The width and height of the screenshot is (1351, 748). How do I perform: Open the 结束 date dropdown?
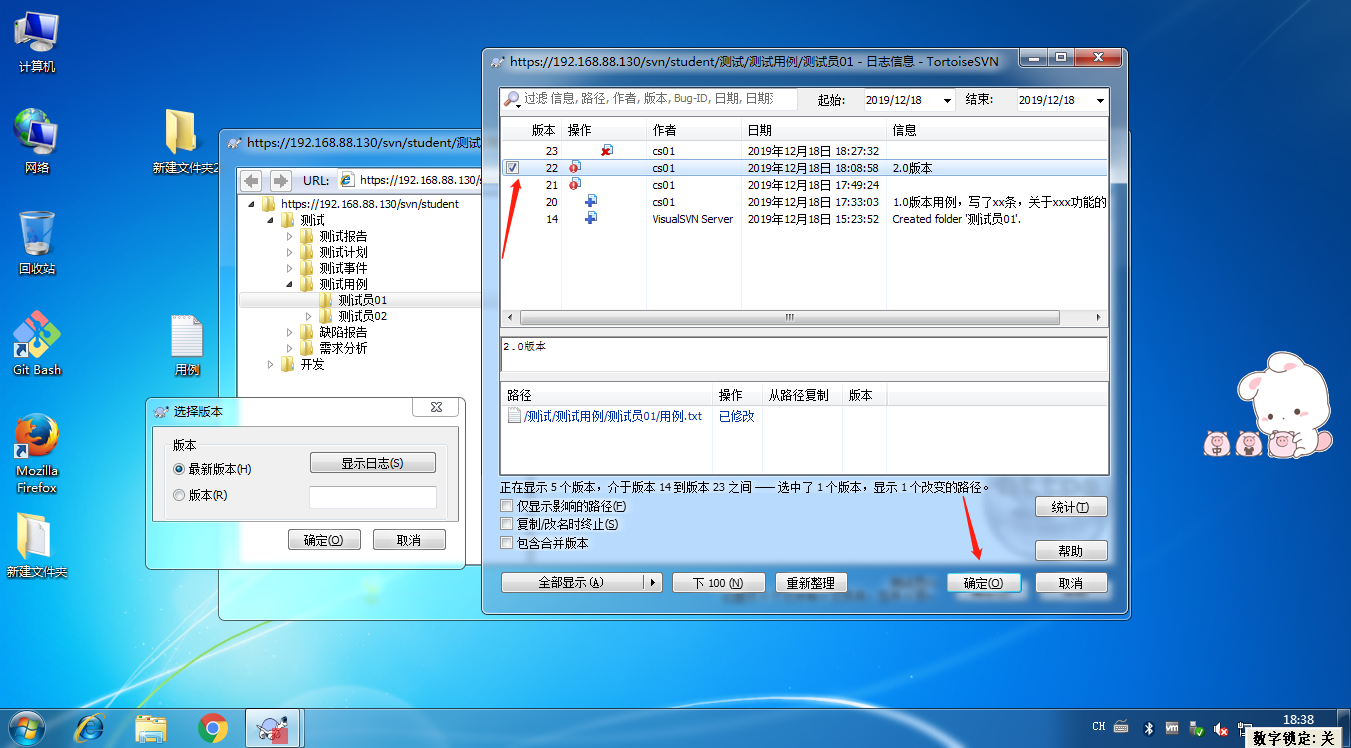[1100, 100]
